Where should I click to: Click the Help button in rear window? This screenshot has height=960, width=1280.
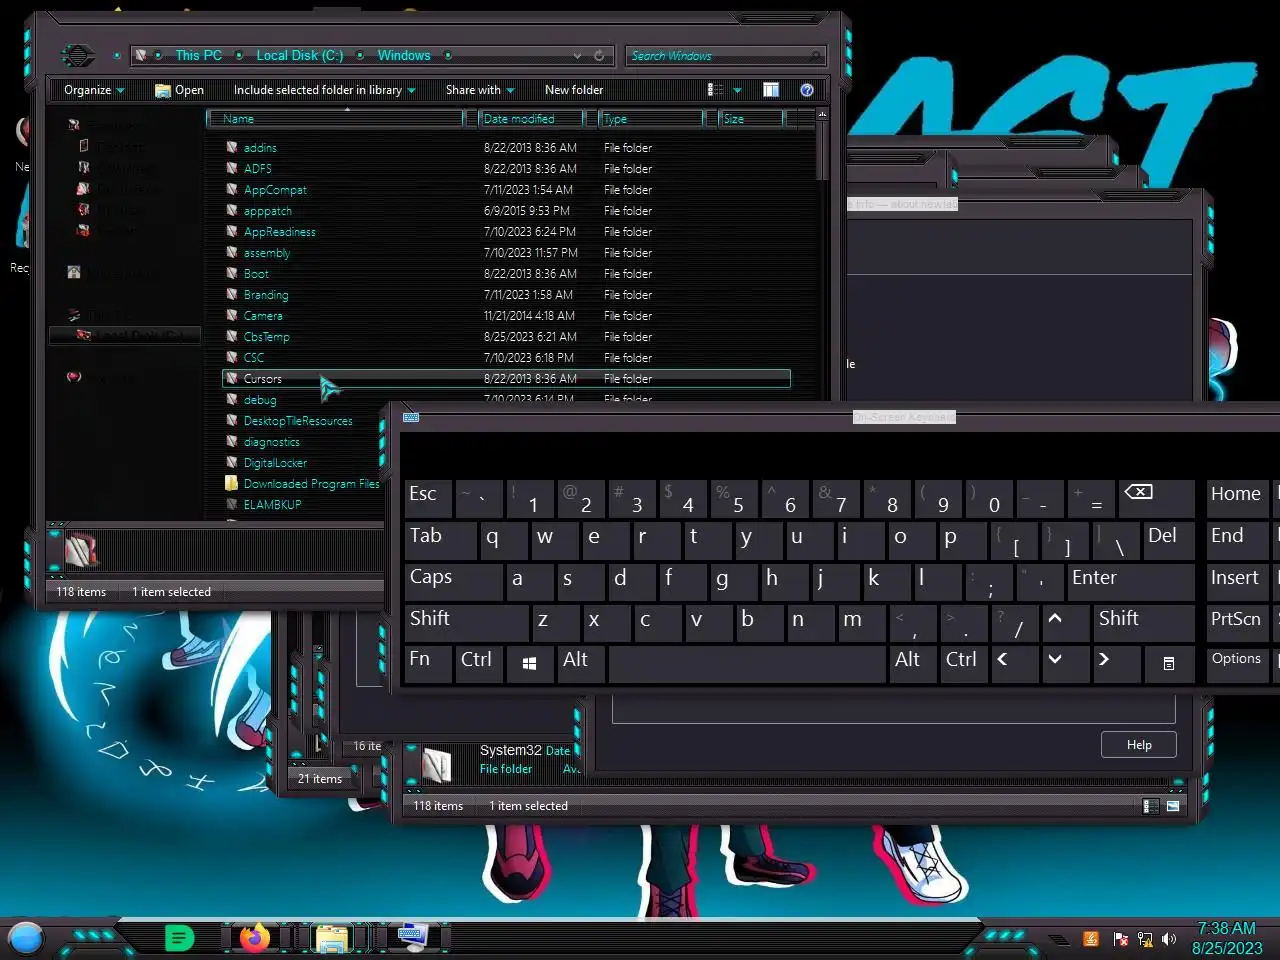(1139, 745)
